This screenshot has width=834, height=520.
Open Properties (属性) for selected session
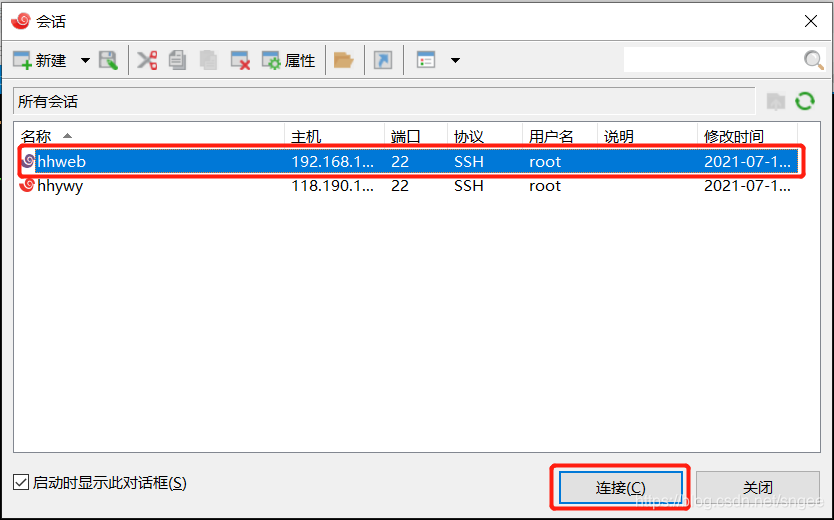tap(289, 61)
